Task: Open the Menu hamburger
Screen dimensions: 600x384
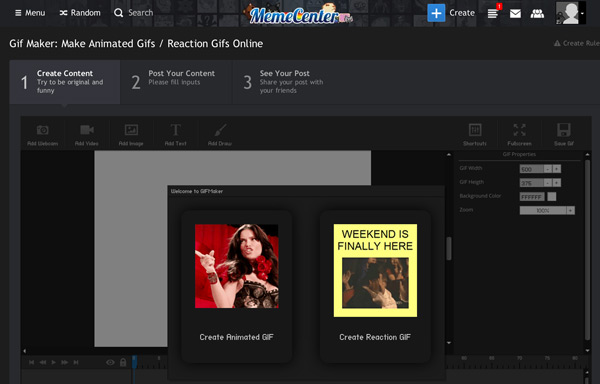Action: pyautogui.click(x=30, y=13)
